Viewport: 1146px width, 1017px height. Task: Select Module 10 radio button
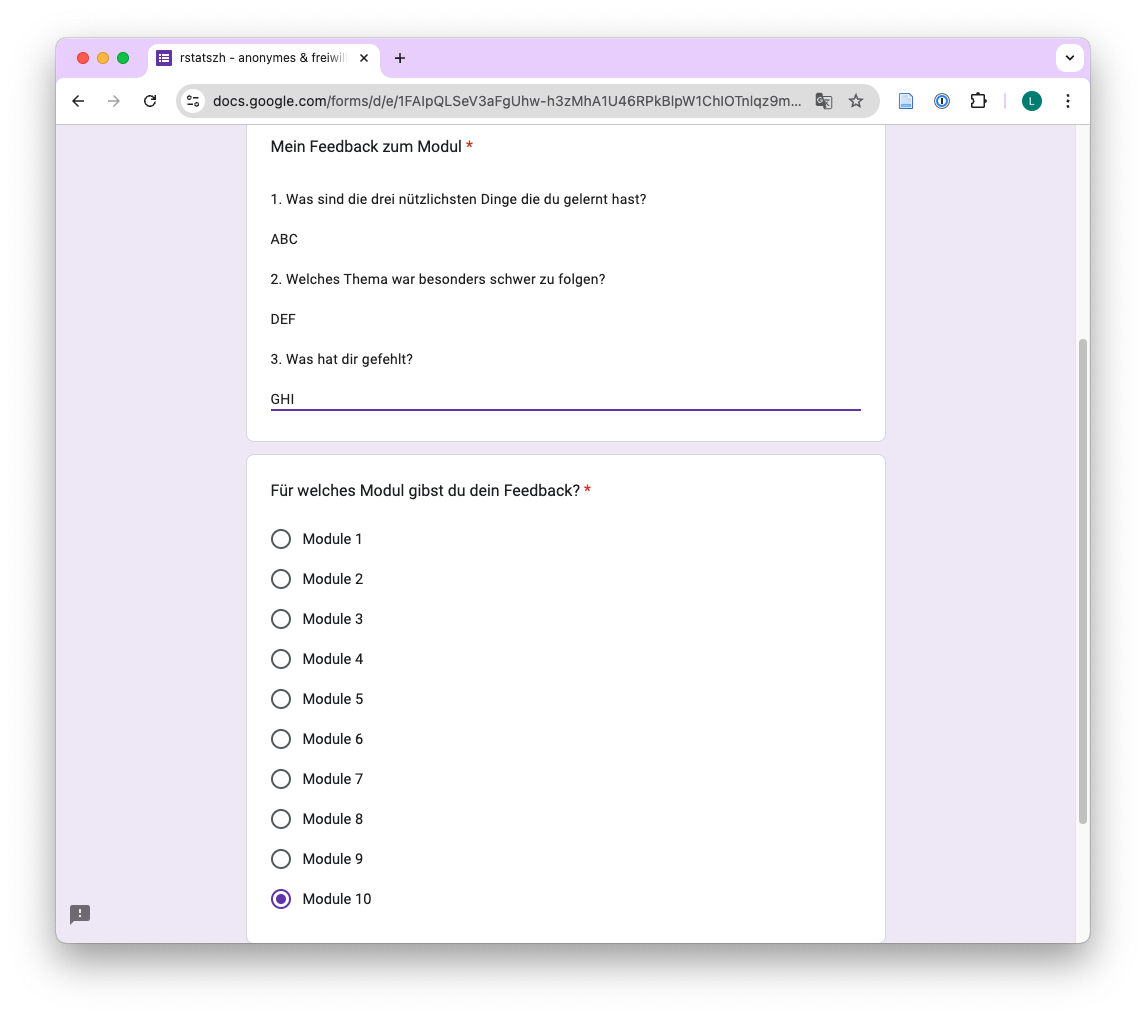[281, 899]
